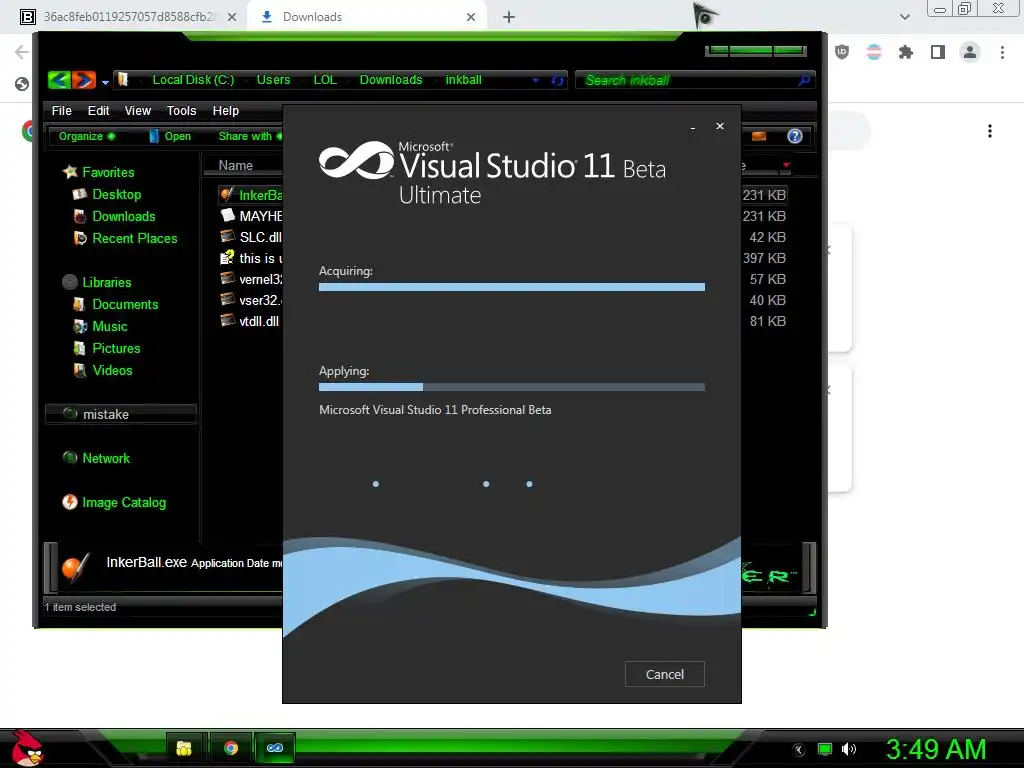
Task: Open the Organize dropdown
Action: click(87, 136)
